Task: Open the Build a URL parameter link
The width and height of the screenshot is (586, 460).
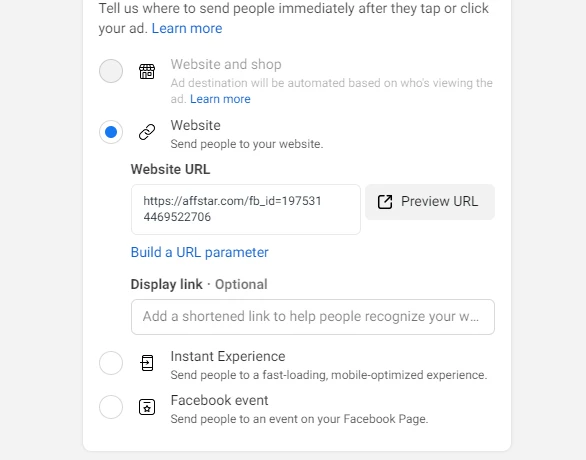Action: (x=200, y=253)
